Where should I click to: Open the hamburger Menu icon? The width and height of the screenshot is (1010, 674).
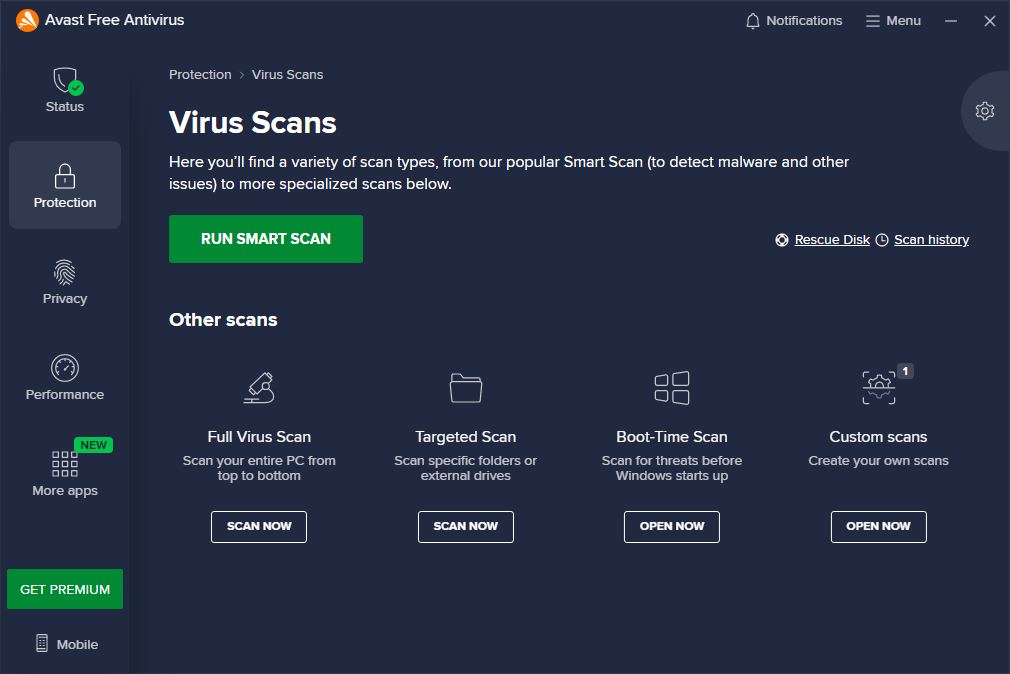click(x=873, y=21)
